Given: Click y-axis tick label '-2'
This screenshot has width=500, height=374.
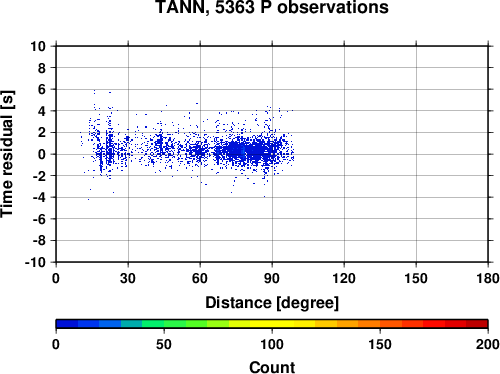Looking at the screenshot, I should click(39, 176).
